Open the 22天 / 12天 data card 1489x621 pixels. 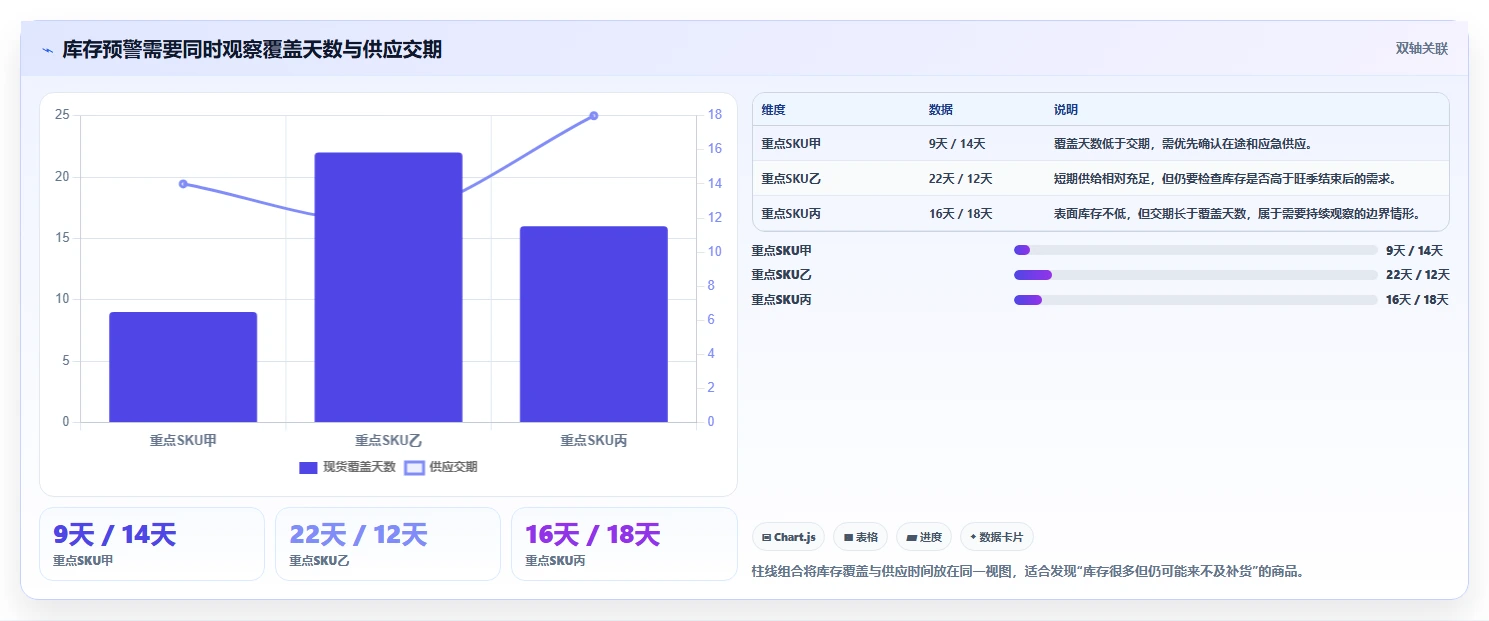coord(388,544)
